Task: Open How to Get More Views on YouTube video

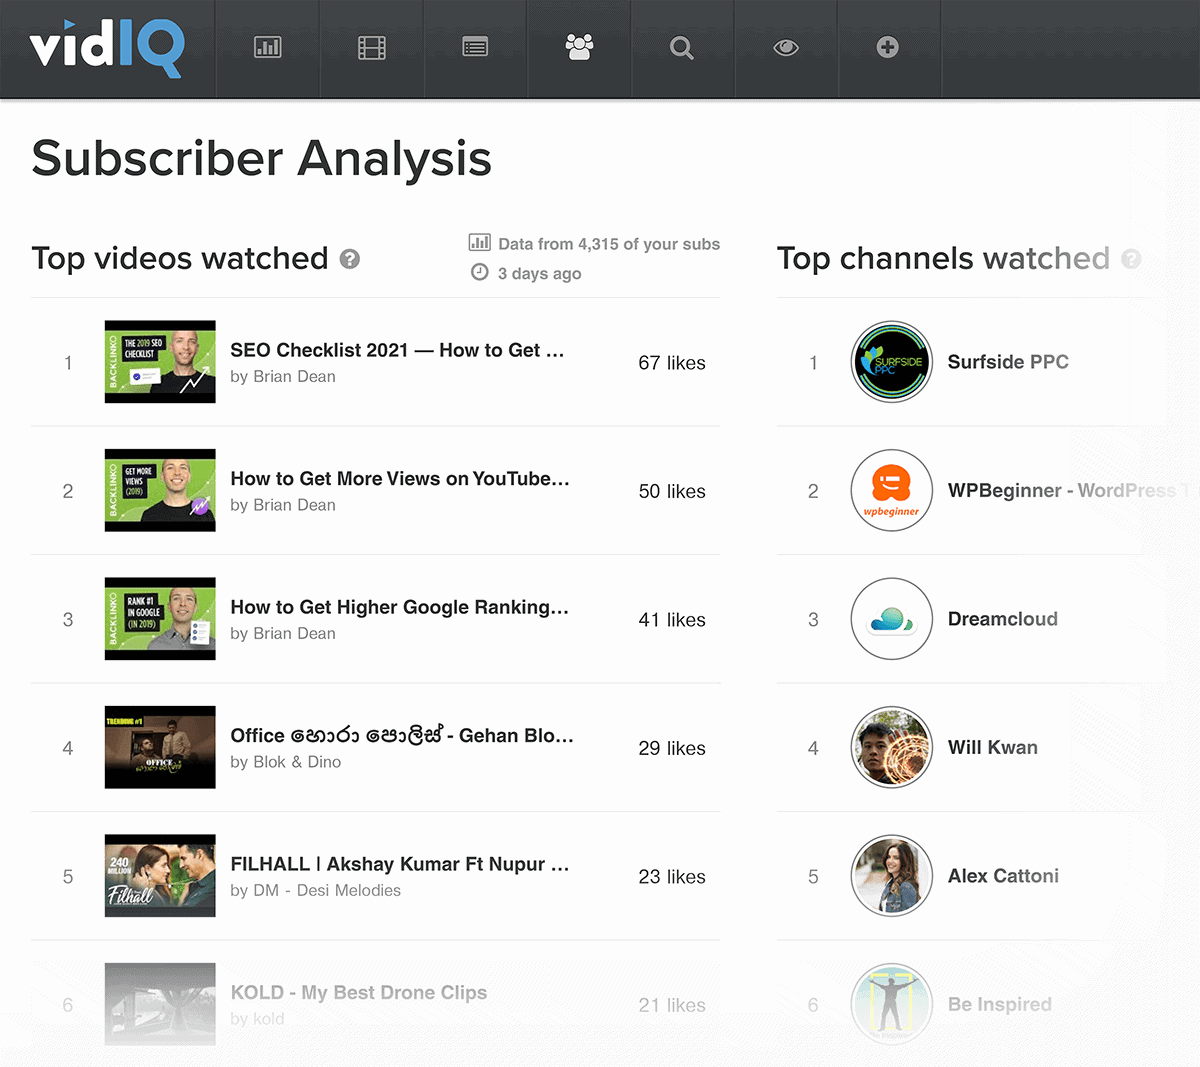Action: tap(400, 479)
